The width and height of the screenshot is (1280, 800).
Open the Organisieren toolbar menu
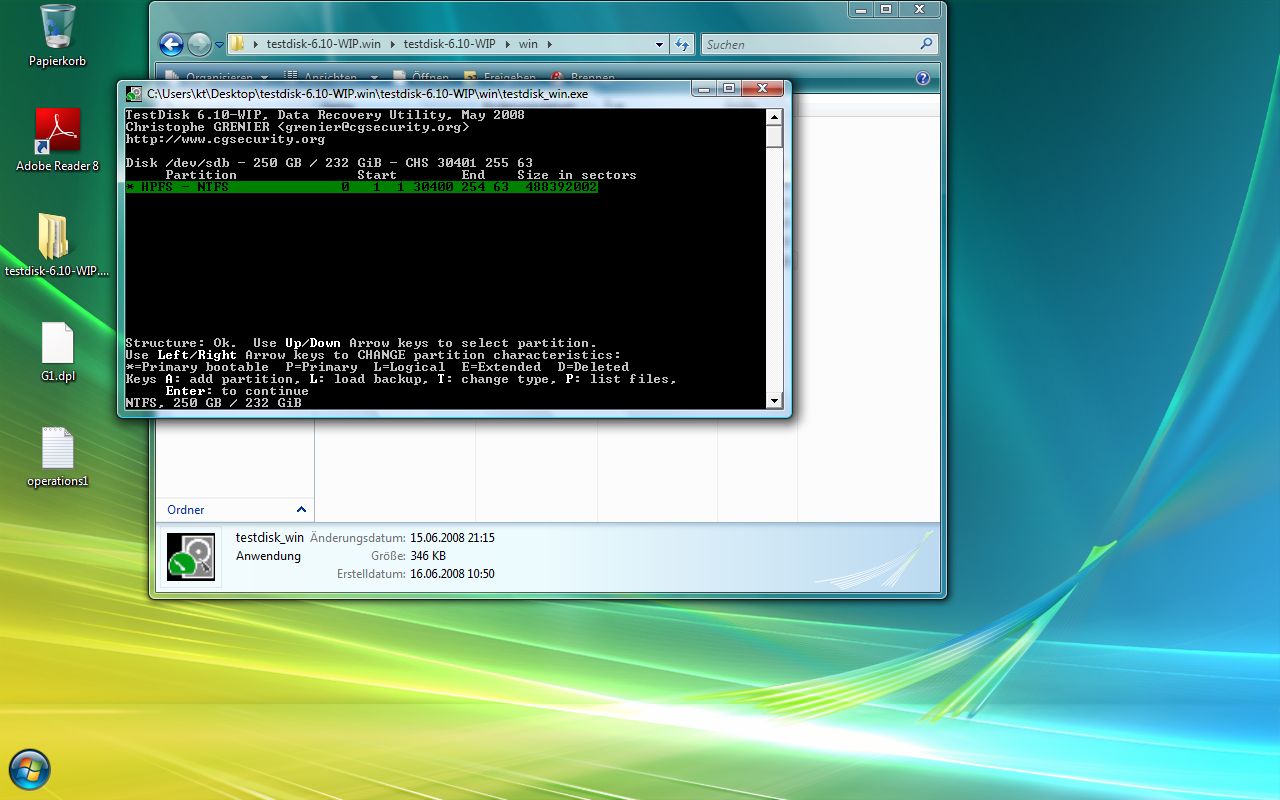click(x=217, y=78)
